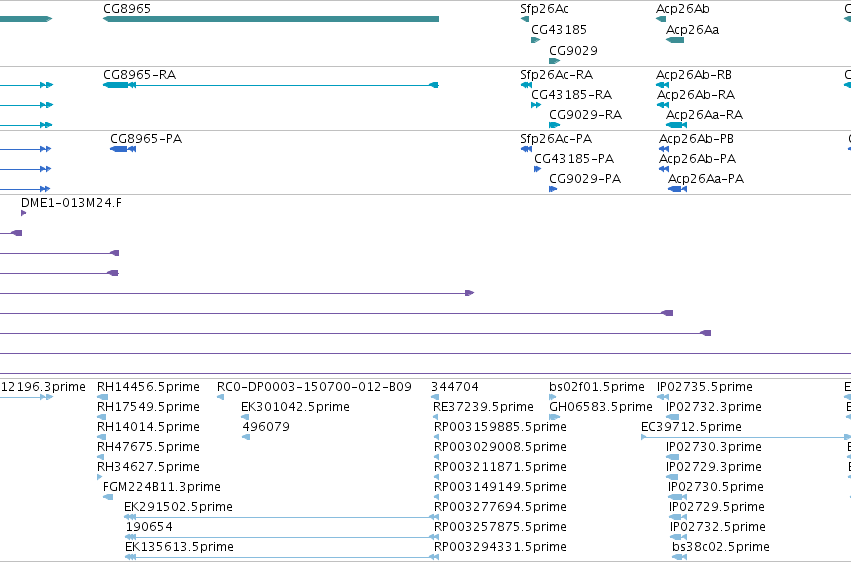Viewport: 851px width, 562px height.
Task: Click the RH17549.5prime EST
Action: pos(101,417)
